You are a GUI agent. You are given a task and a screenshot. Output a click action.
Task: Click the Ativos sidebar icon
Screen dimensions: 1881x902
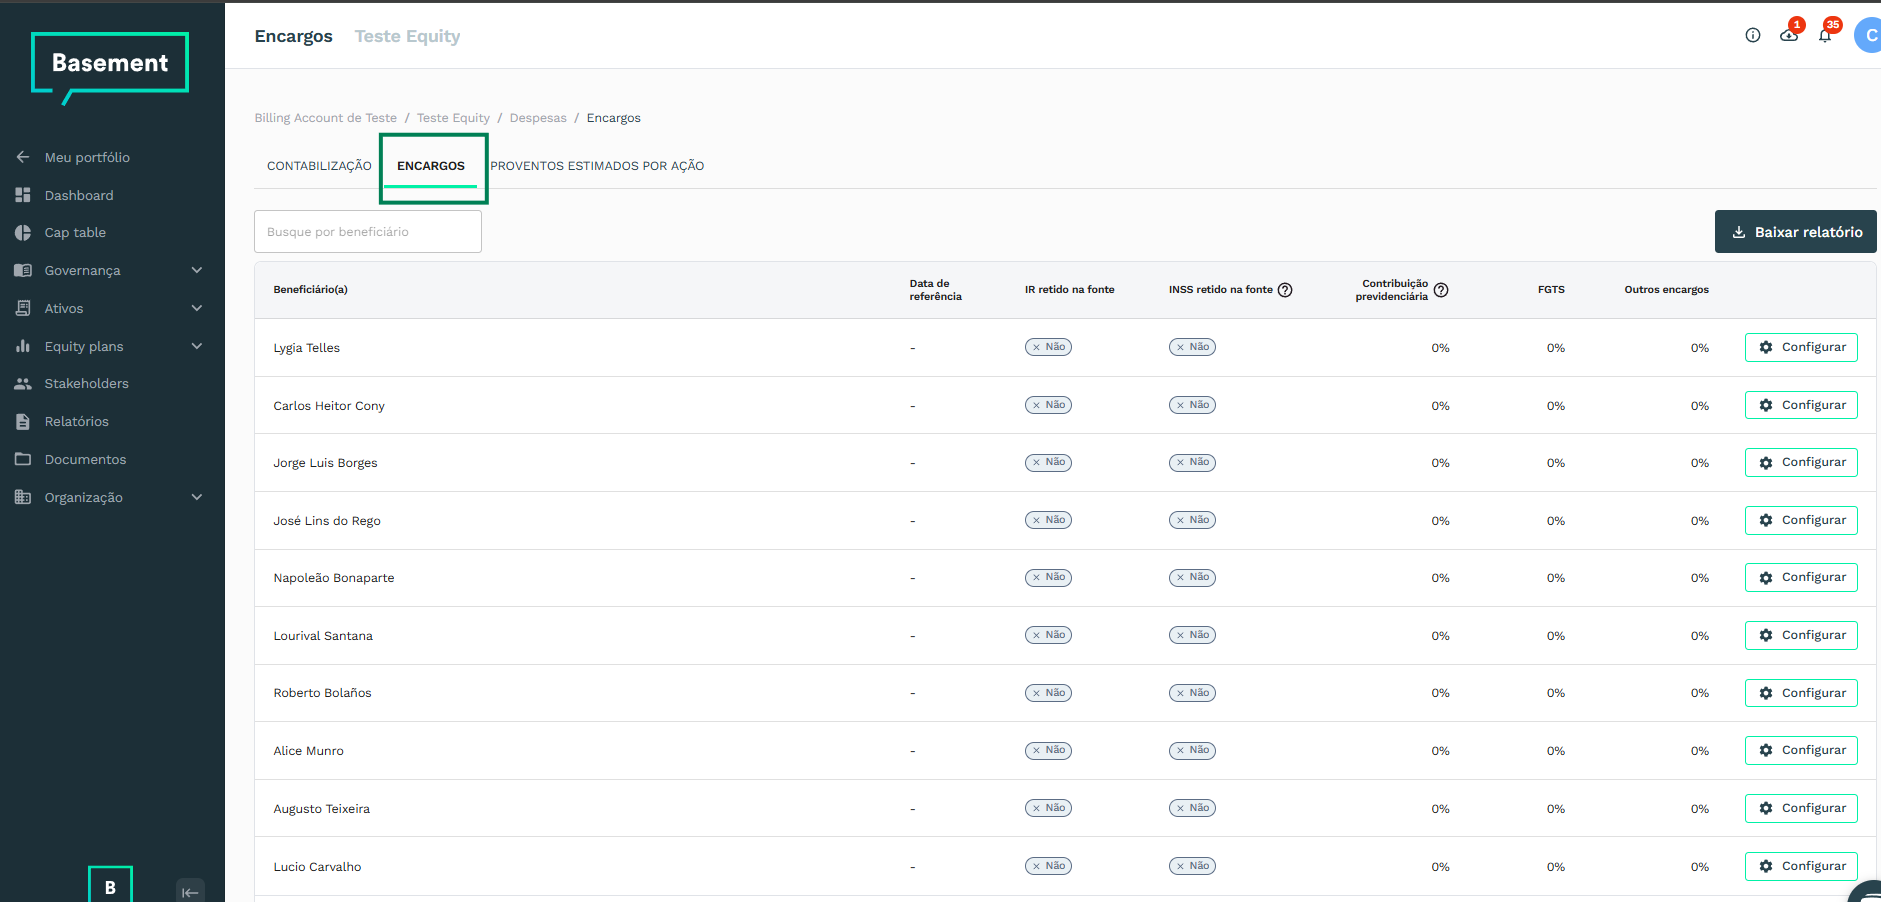pos(23,308)
